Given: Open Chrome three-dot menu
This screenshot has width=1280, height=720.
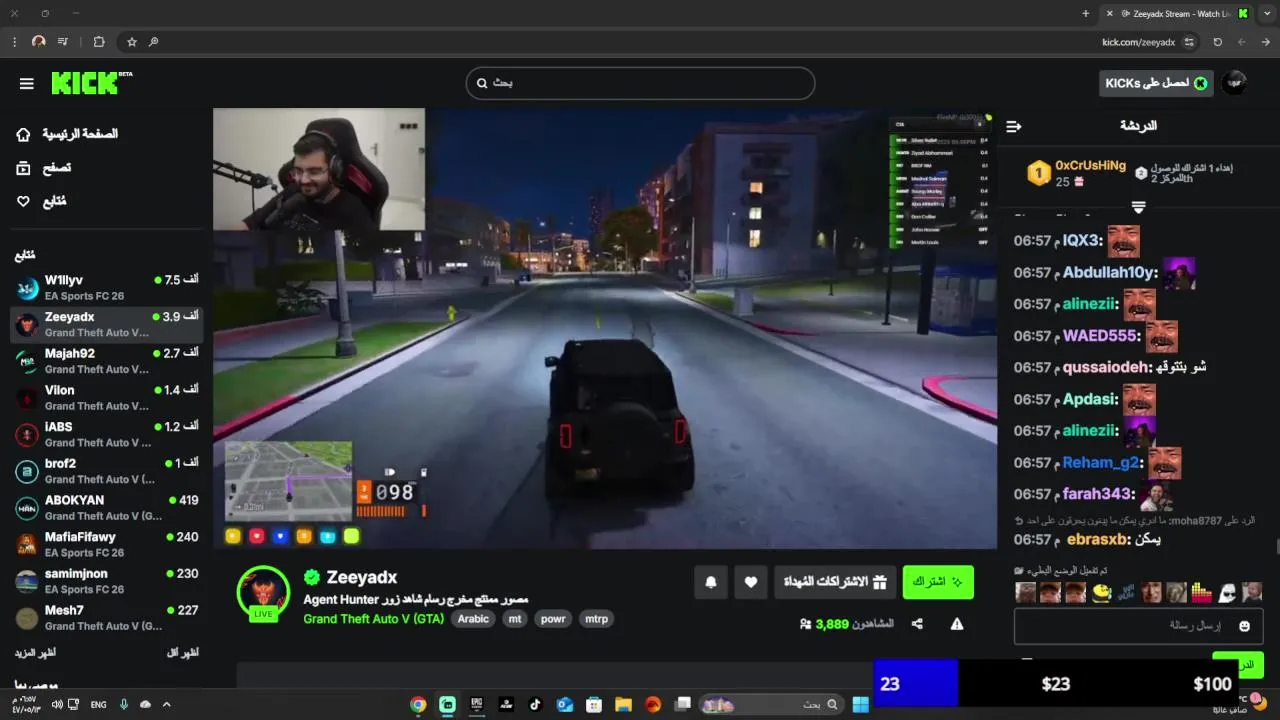Looking at the screenshot, I should click(14, 42).
